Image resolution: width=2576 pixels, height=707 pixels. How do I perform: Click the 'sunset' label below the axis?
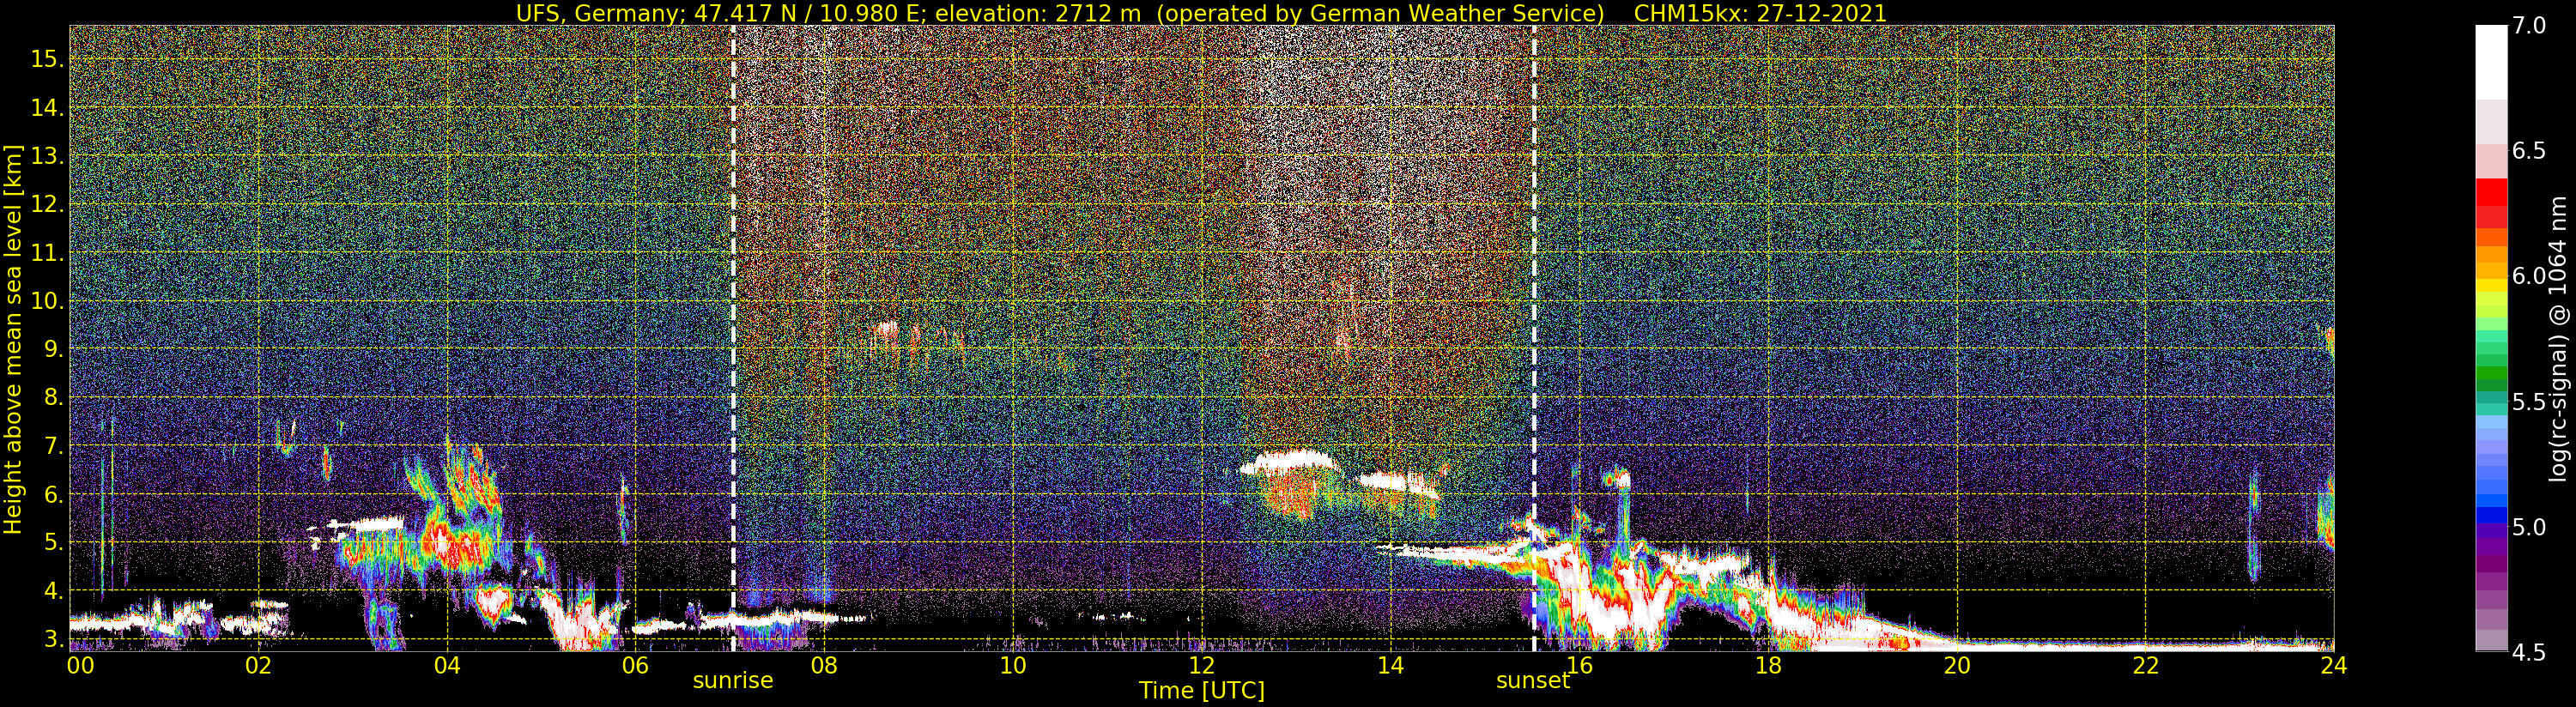click(x=1533, y=681)
